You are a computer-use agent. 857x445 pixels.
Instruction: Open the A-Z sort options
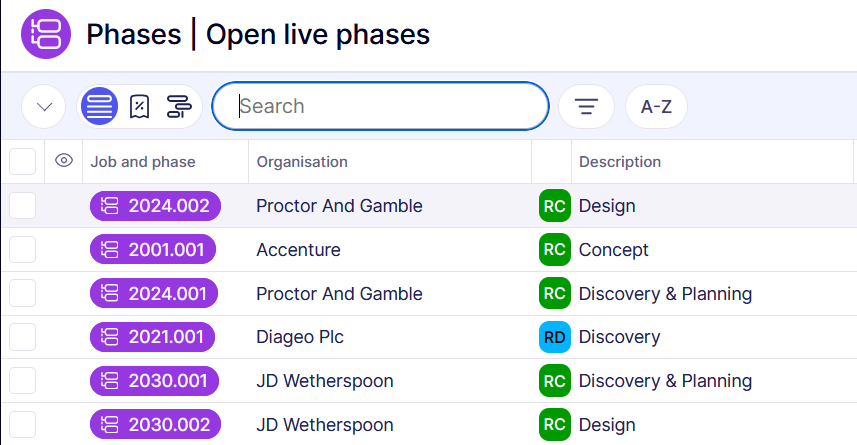[656, 106]
